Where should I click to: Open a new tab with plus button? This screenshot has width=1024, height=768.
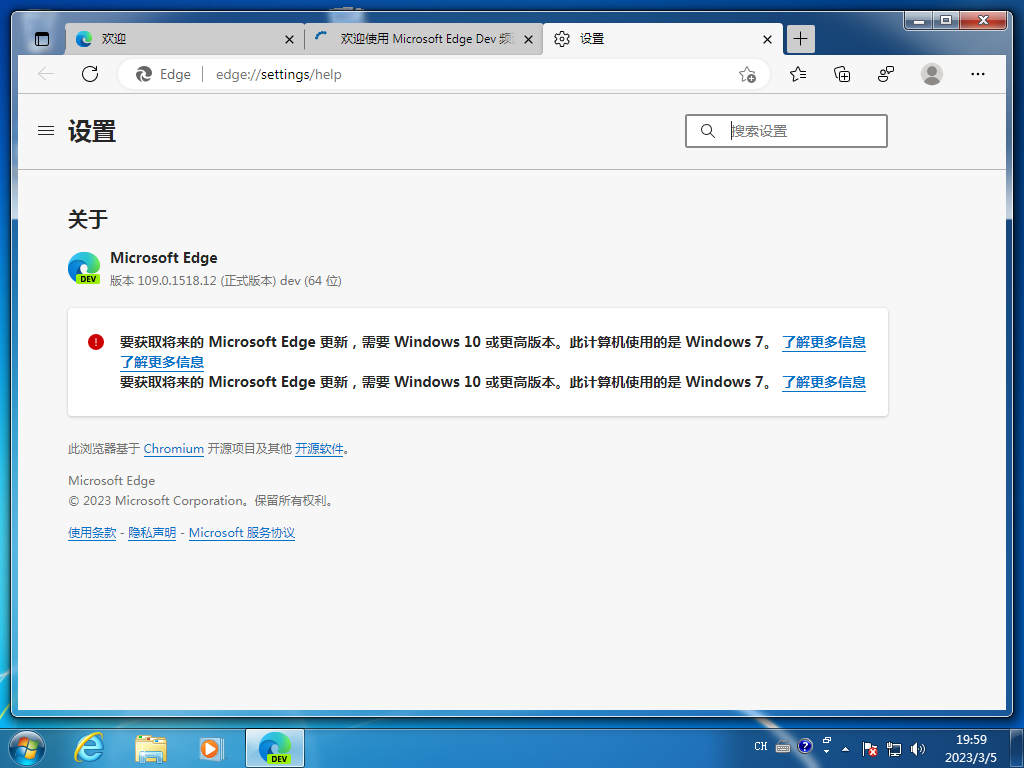(x=801, y=39)
